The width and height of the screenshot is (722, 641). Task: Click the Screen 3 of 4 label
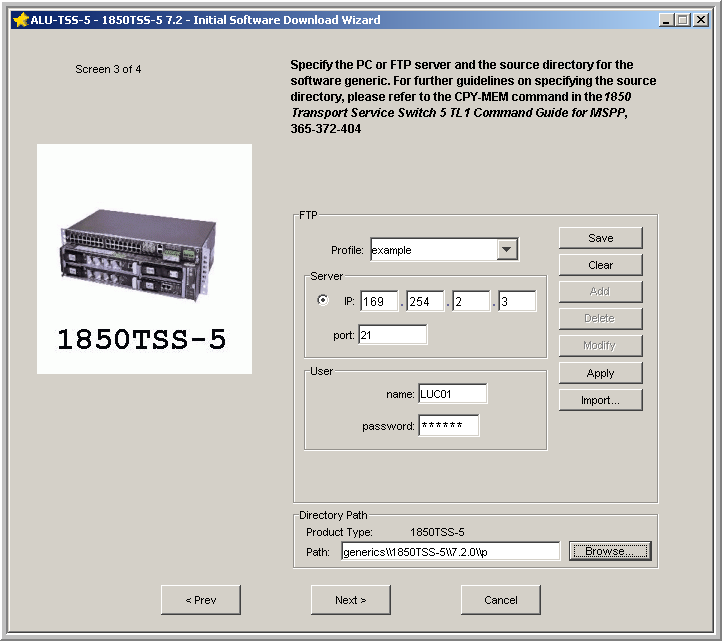(108, 69)
